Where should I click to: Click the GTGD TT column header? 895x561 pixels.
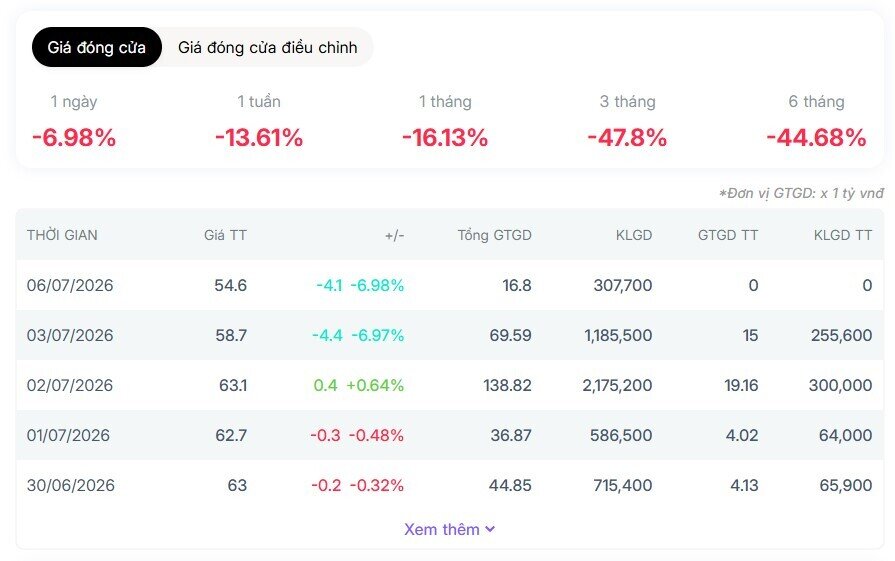(728, 235)
